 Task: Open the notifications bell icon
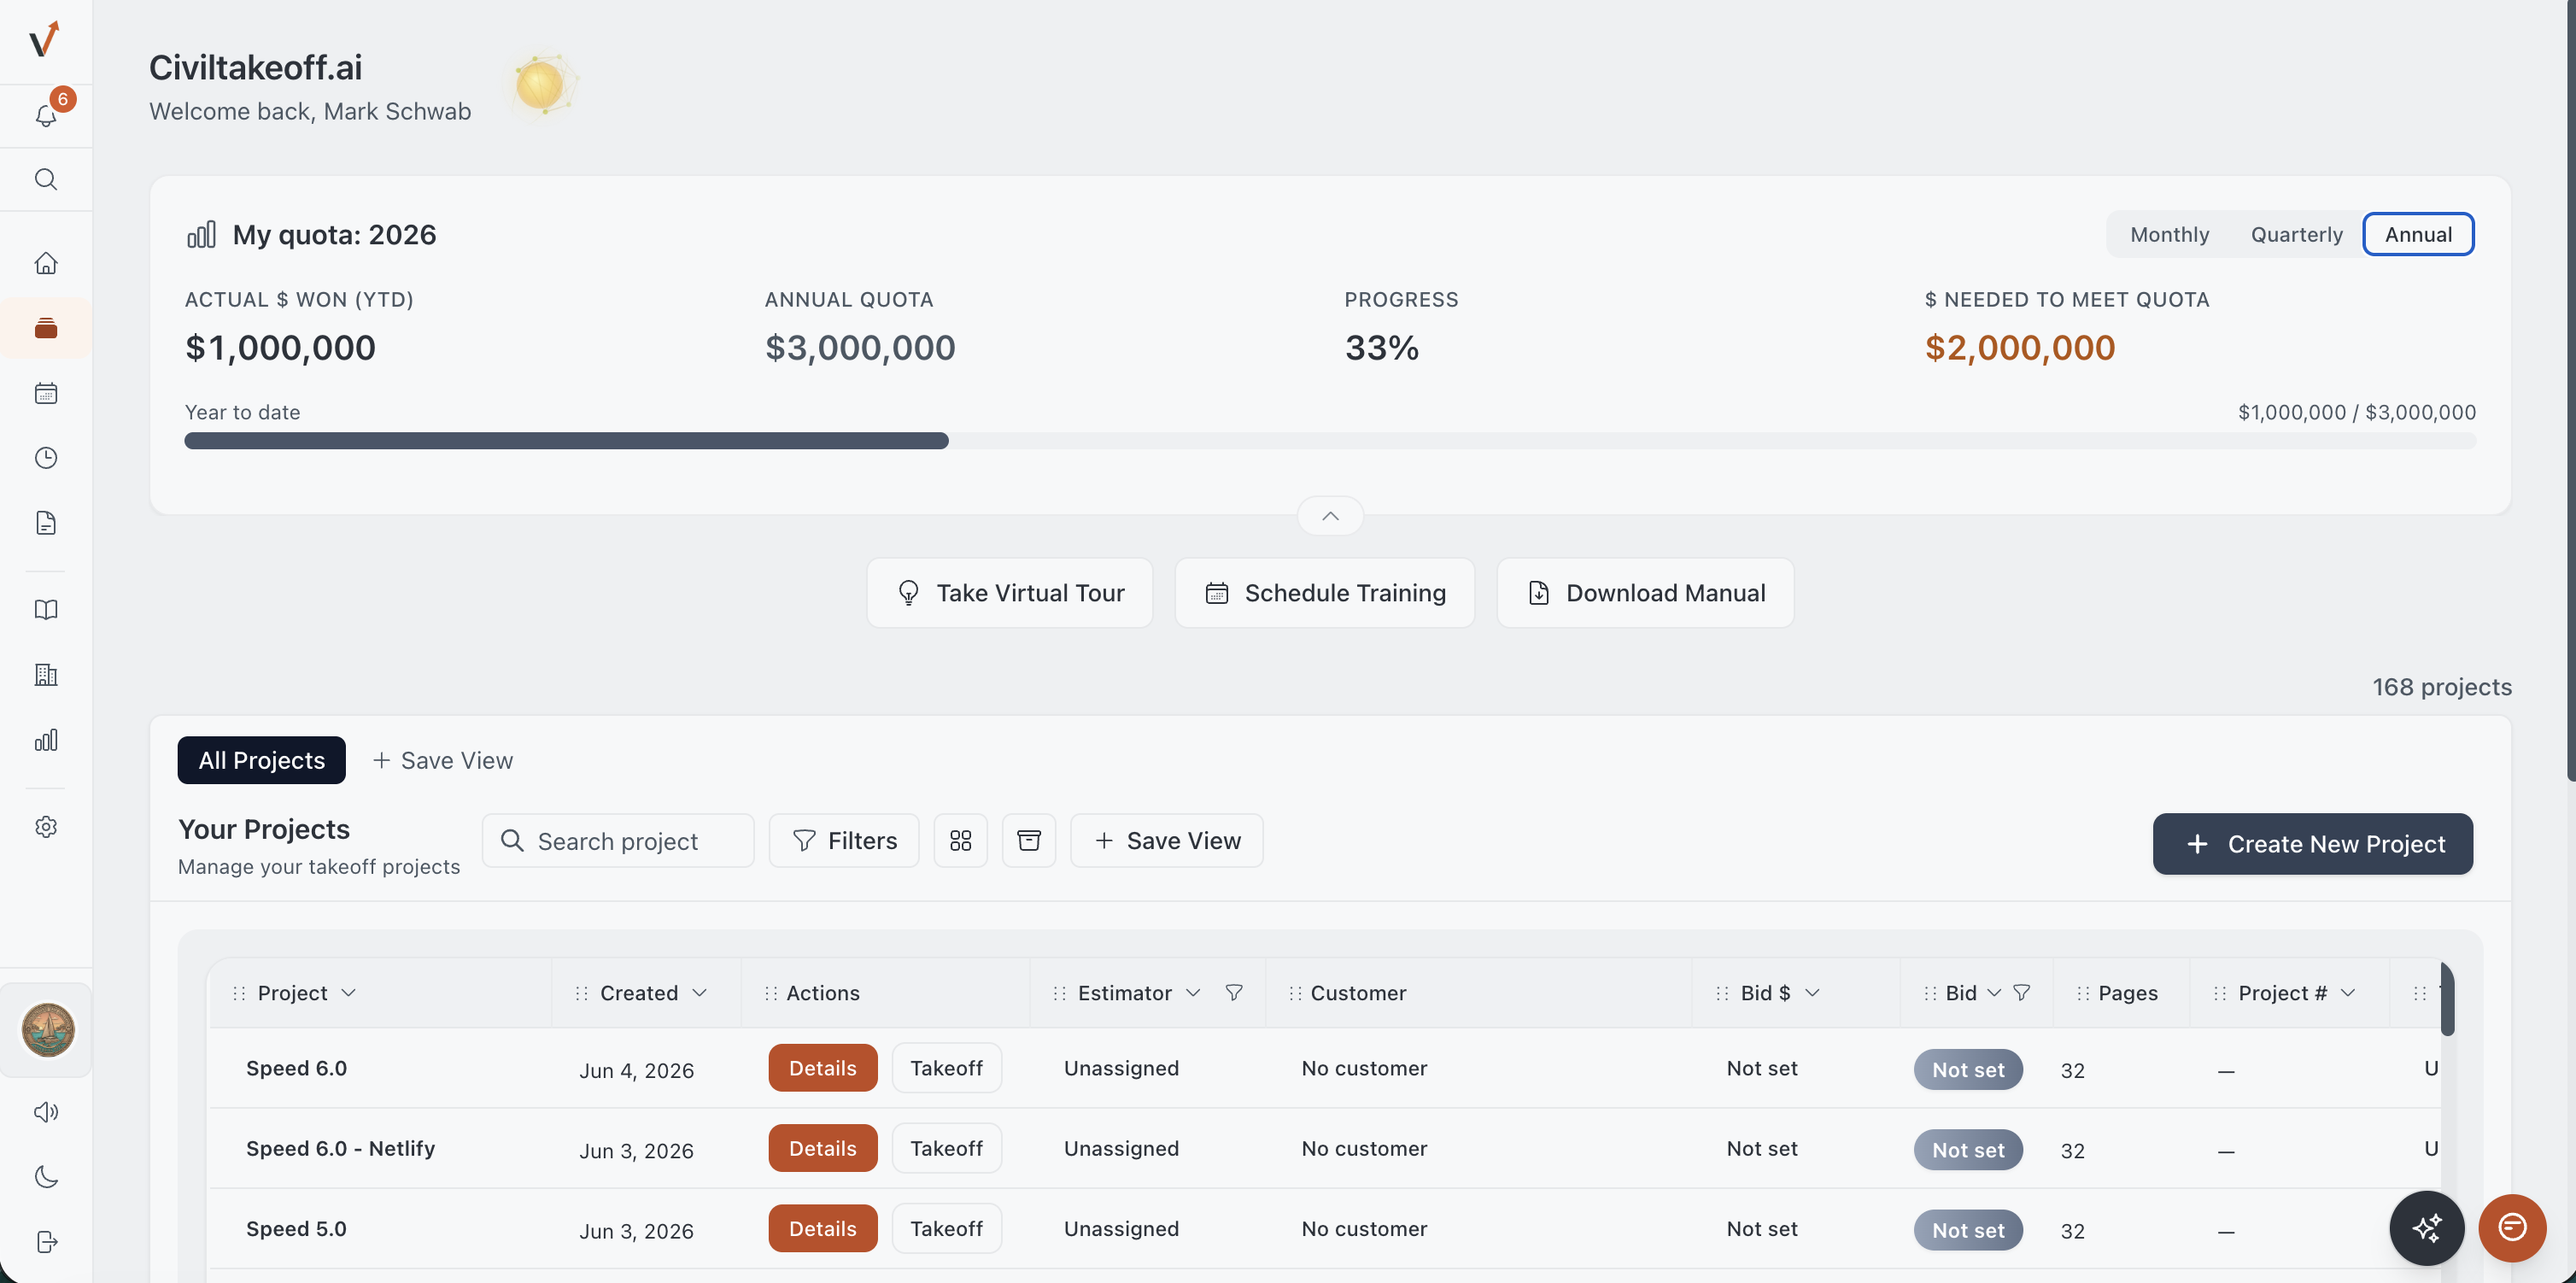click(x=46, y=116)
